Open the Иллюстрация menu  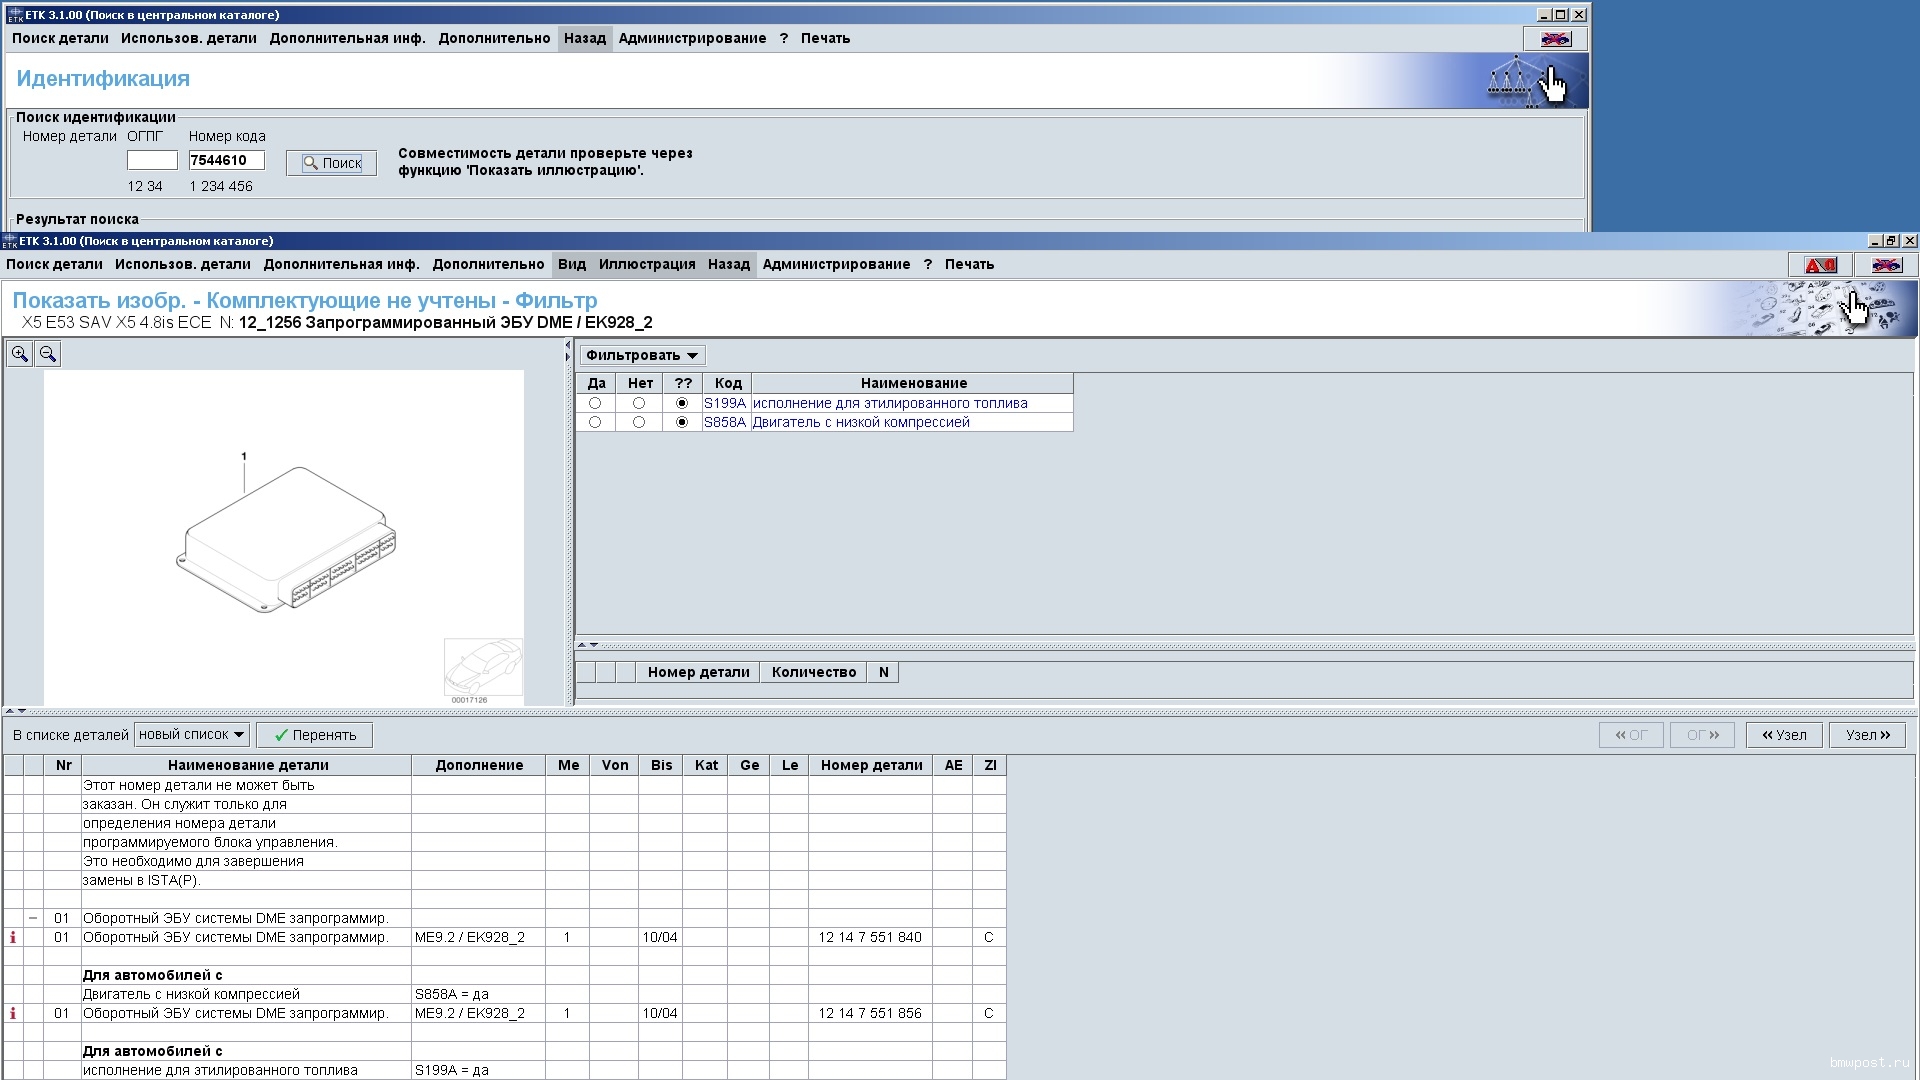tap(646, 265)
